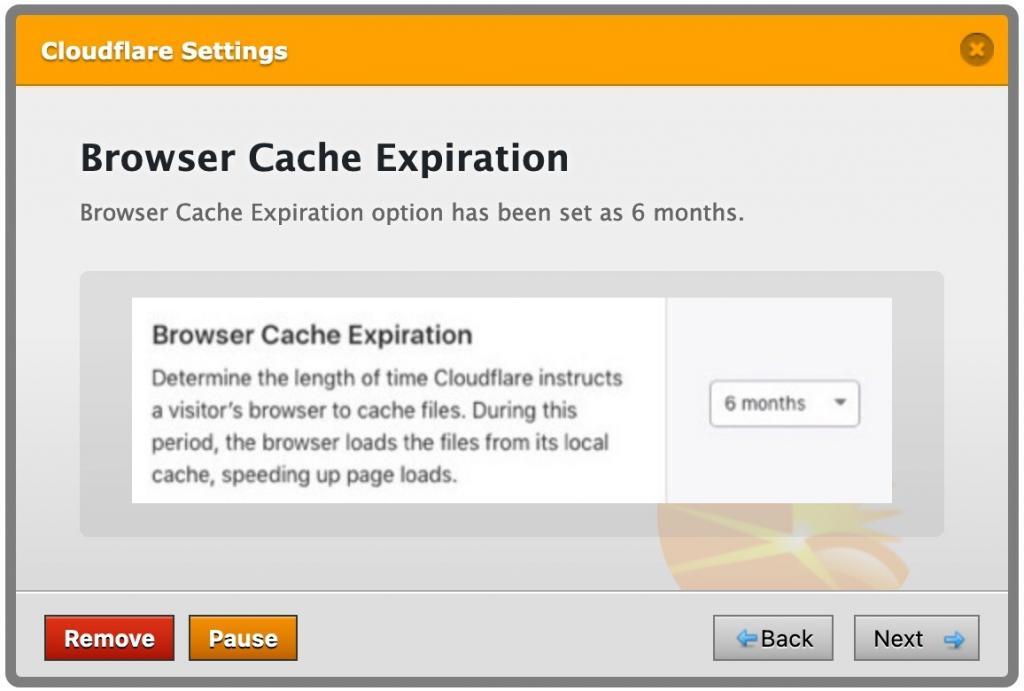Click the orange title bar
Screen dimensions: 1024x691
point(600,50)
